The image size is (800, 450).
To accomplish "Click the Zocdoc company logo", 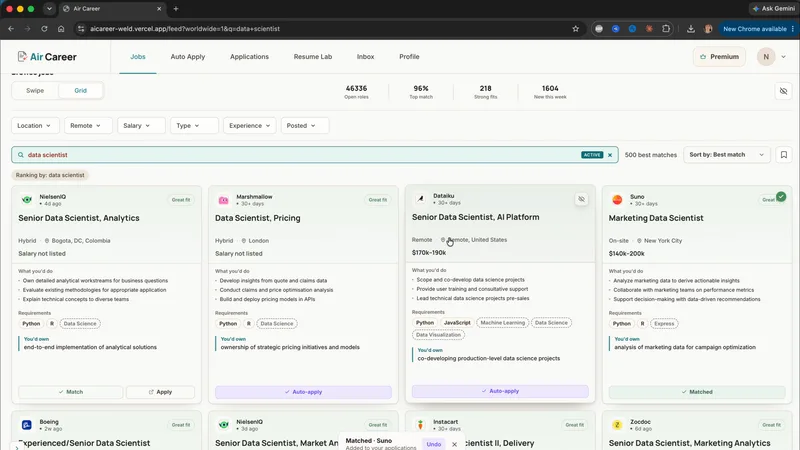I will tap(617, 424).
